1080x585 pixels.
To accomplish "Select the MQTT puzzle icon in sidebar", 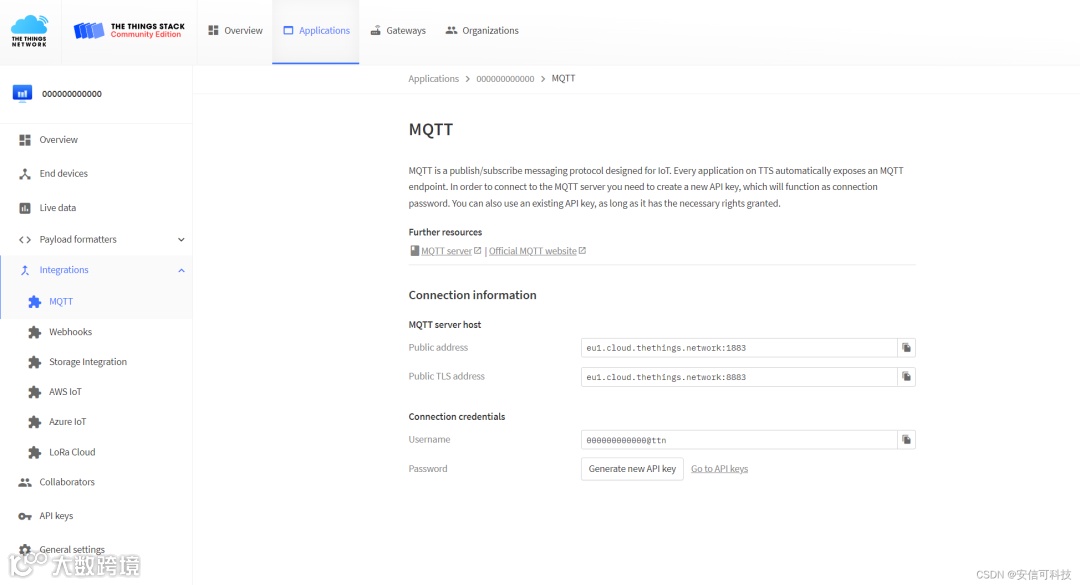I will (34, 302).
